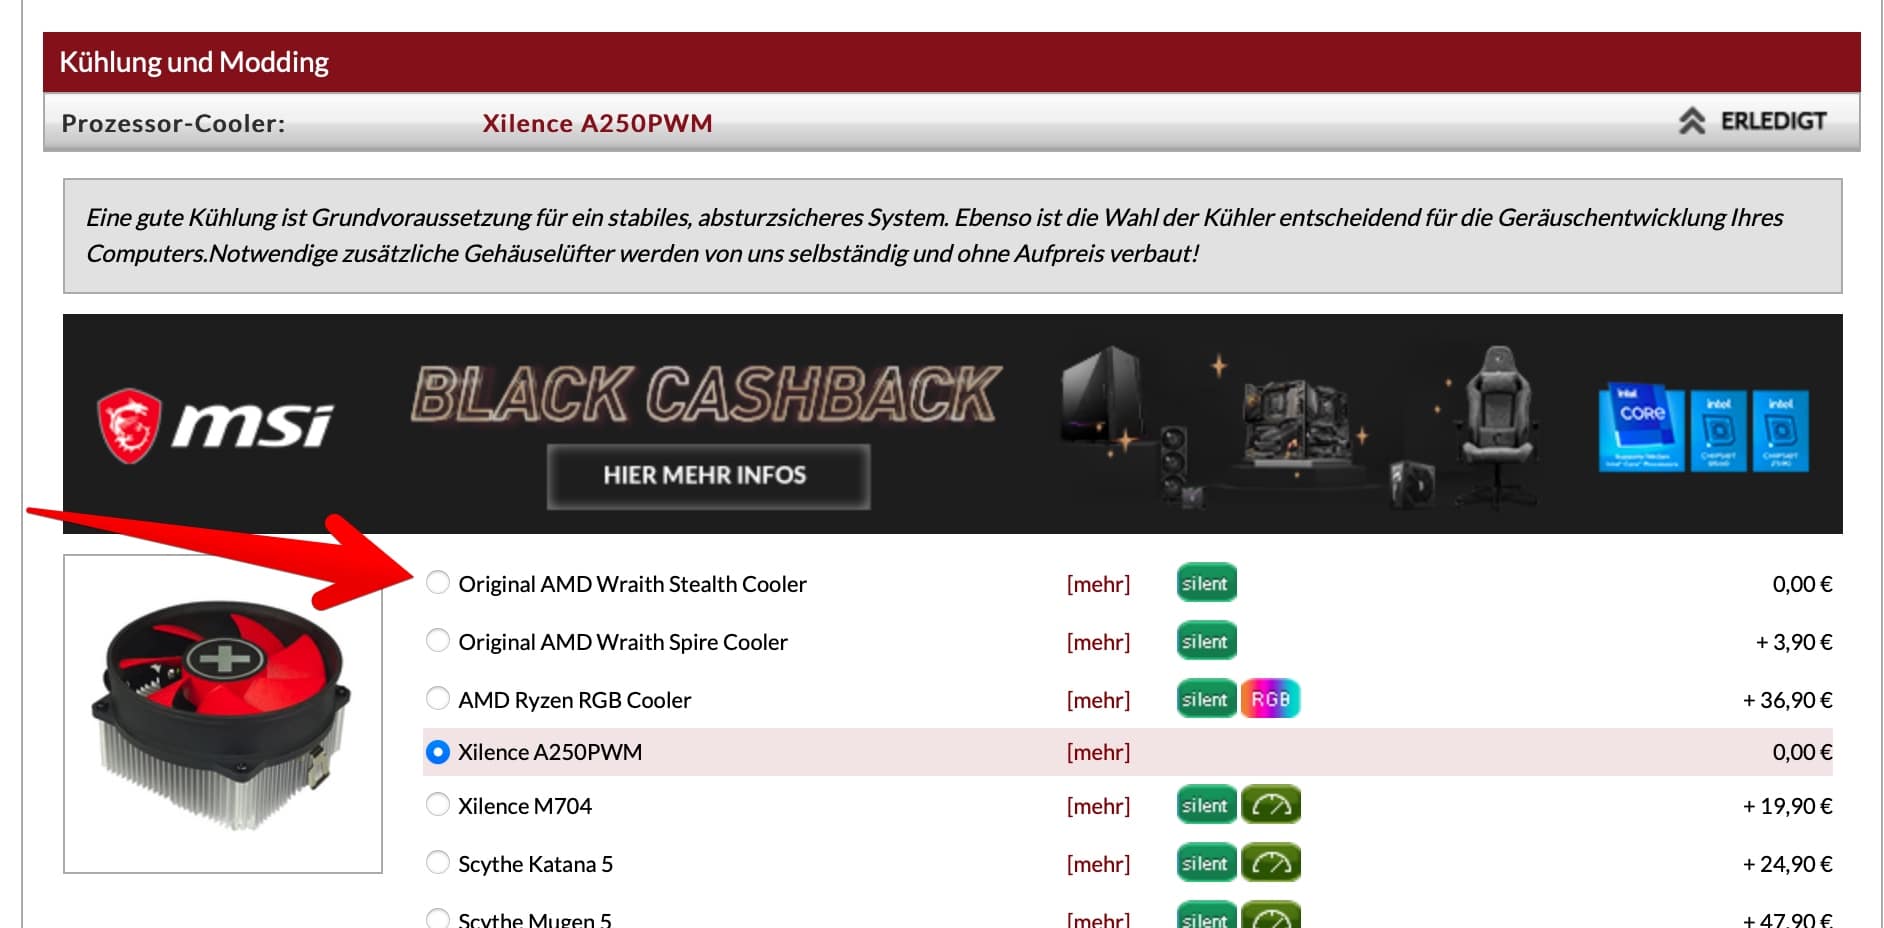Open [mehr] link for AMD Ryzen RGB Cooler

[x=1098, y=700]
